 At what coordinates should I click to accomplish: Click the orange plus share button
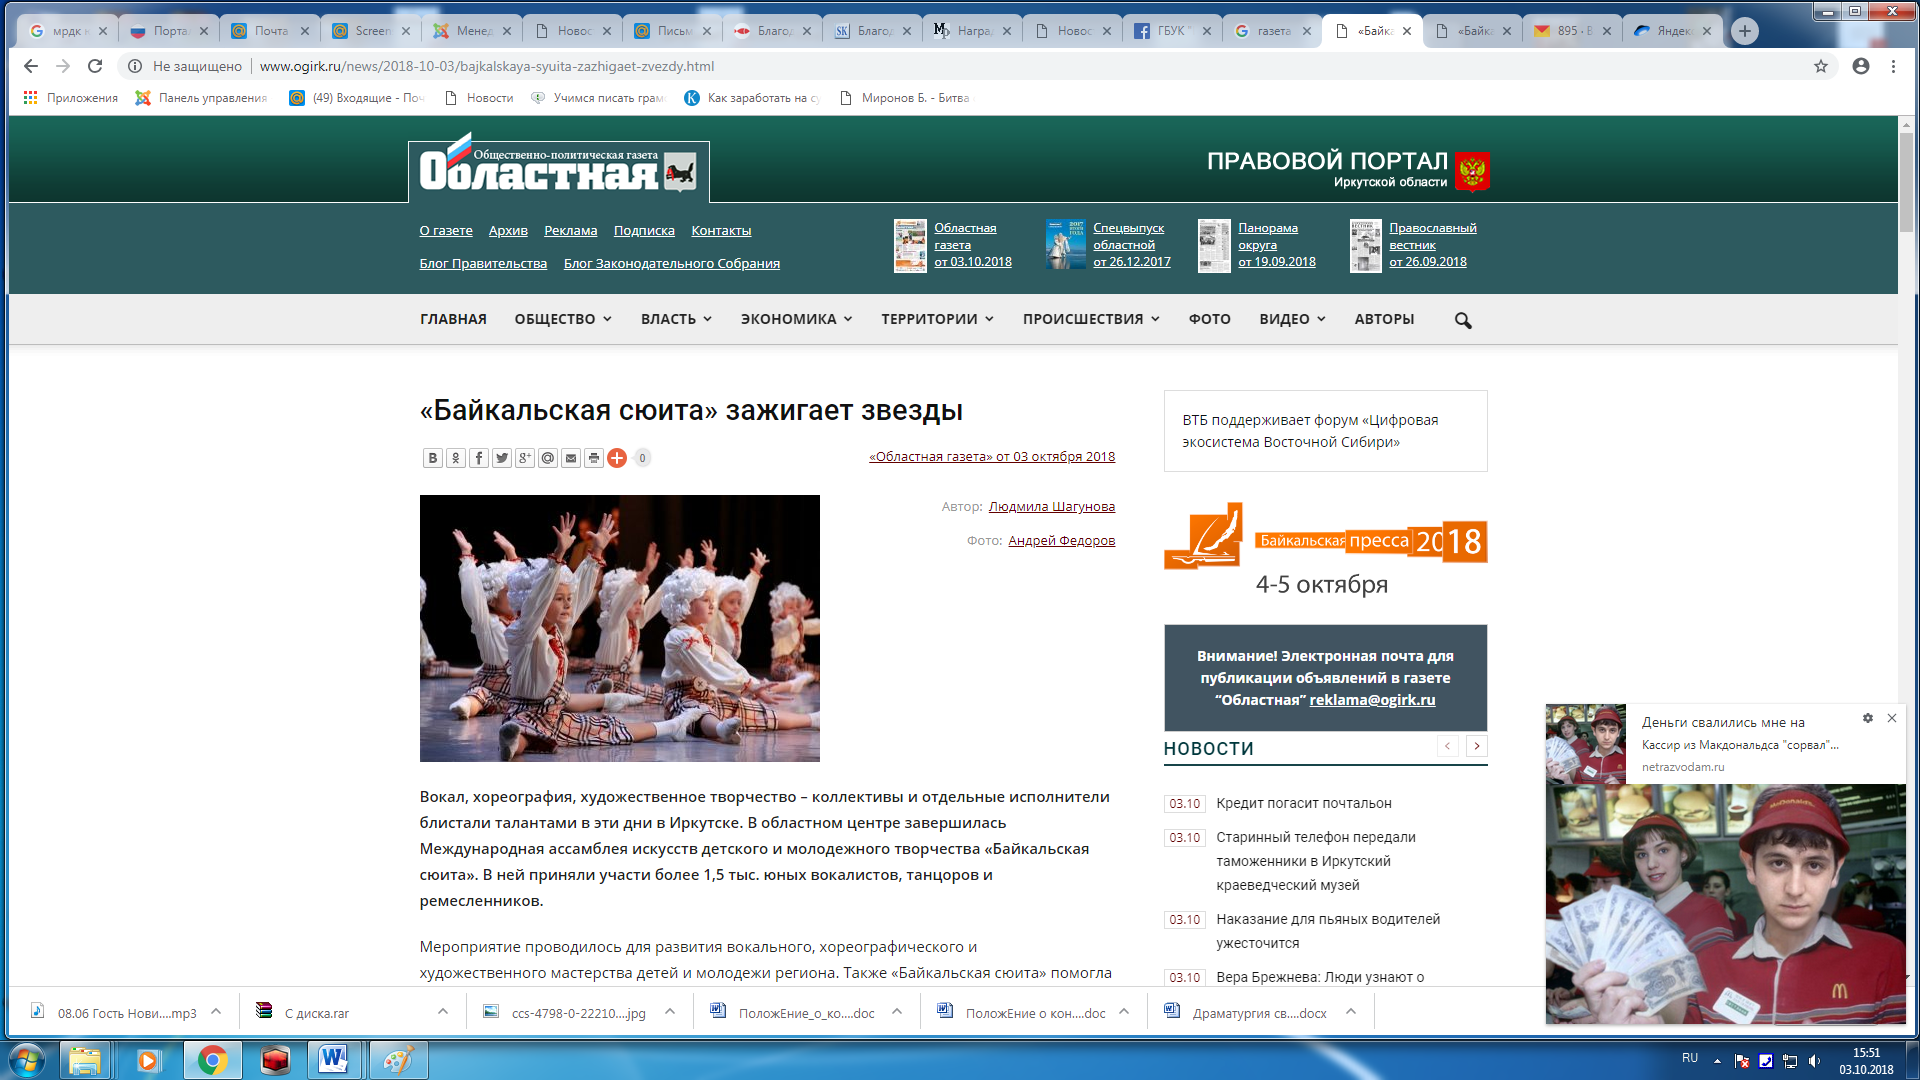pyautogui.click(x=617, y=458)
